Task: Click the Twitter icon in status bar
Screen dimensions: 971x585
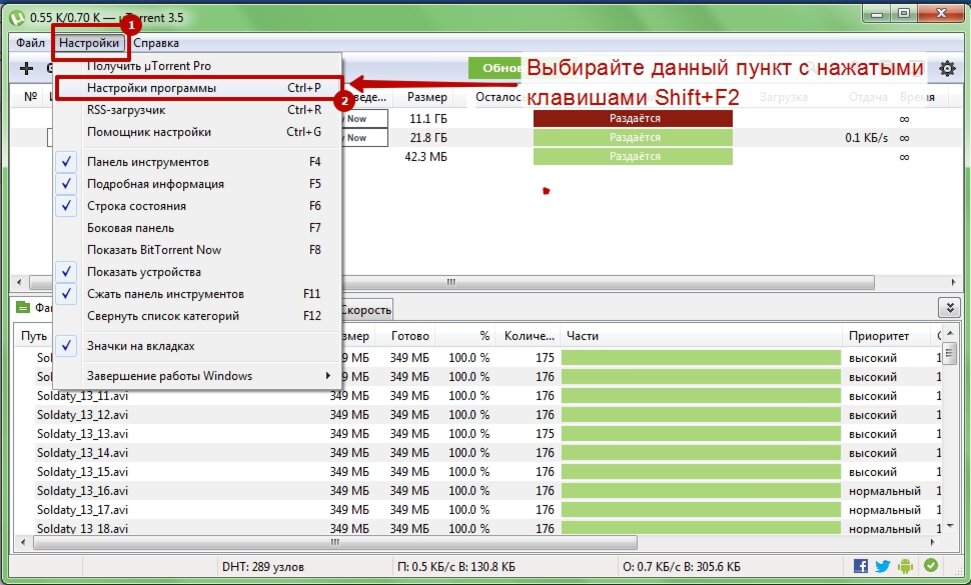Action: pyautogui.click(x=882, y=565)
